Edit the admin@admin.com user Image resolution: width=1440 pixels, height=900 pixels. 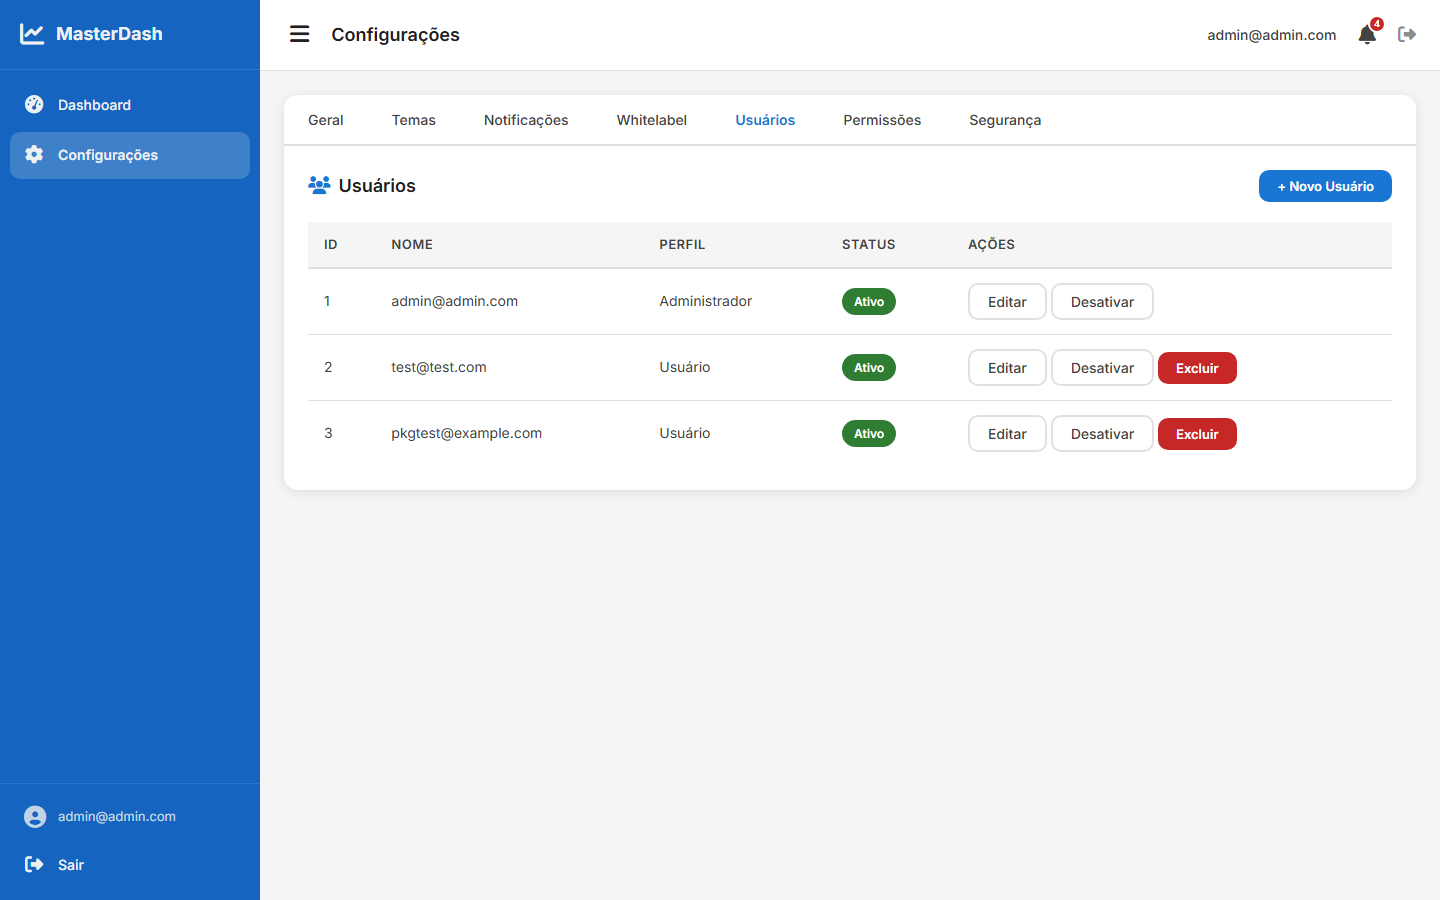(1007, 302)
